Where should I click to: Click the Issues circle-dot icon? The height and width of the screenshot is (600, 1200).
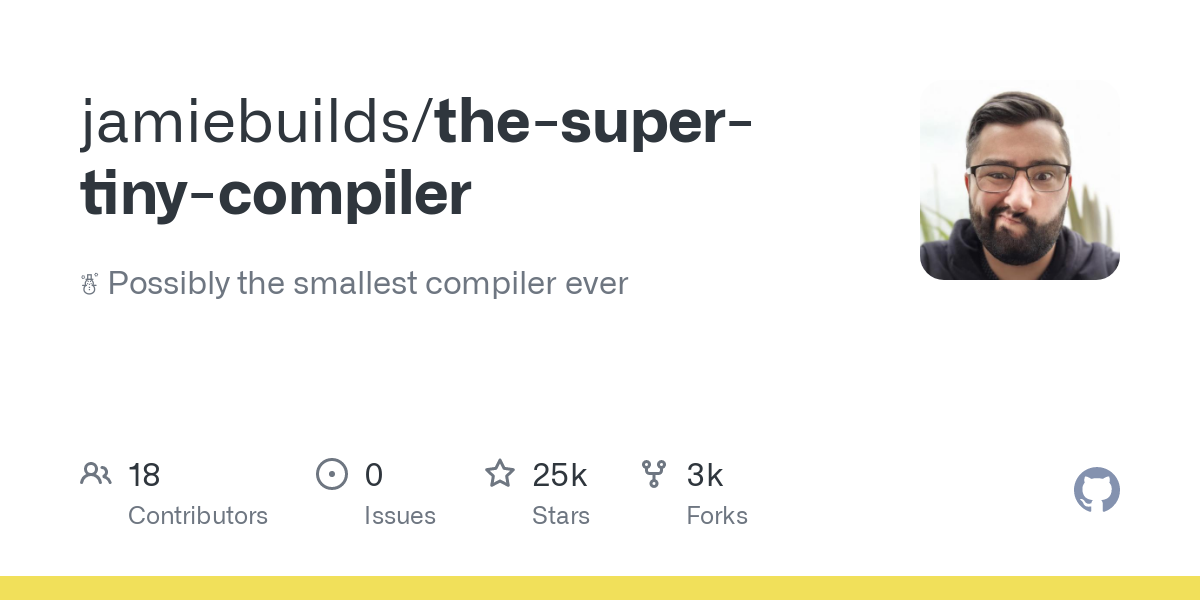pos(331,474)
